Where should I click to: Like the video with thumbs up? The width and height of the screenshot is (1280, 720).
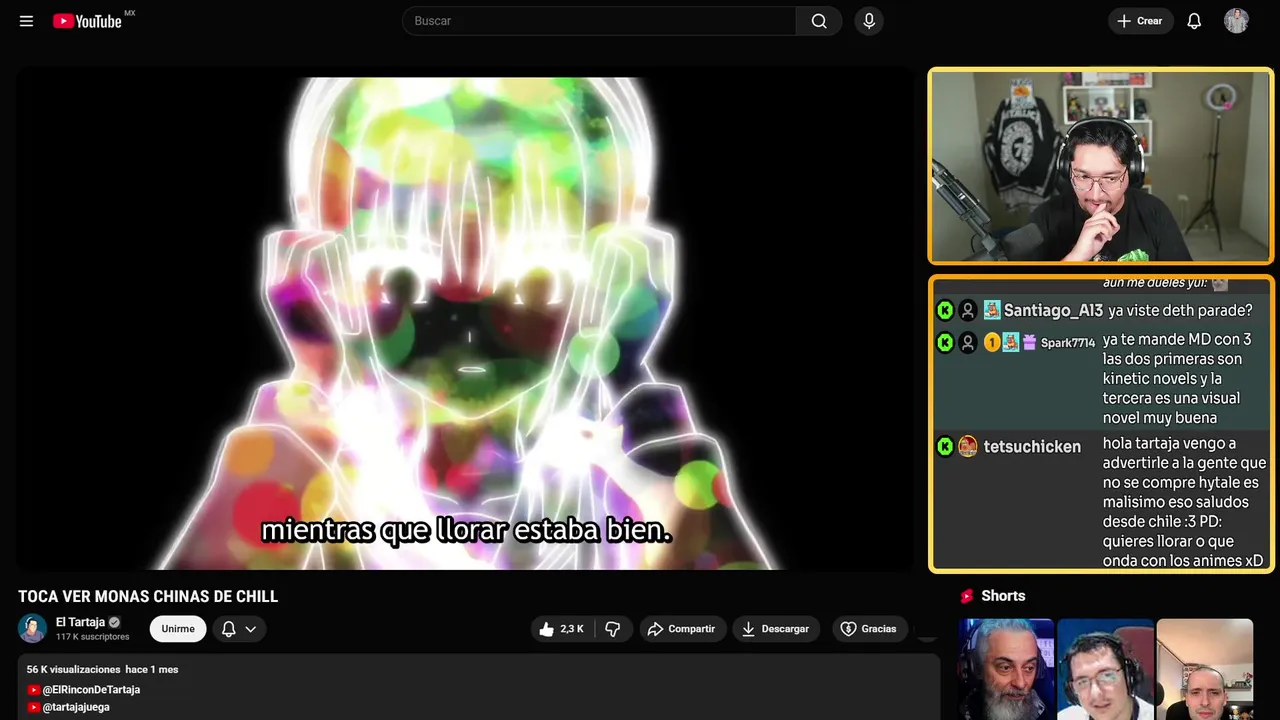(x=562, y=629)
